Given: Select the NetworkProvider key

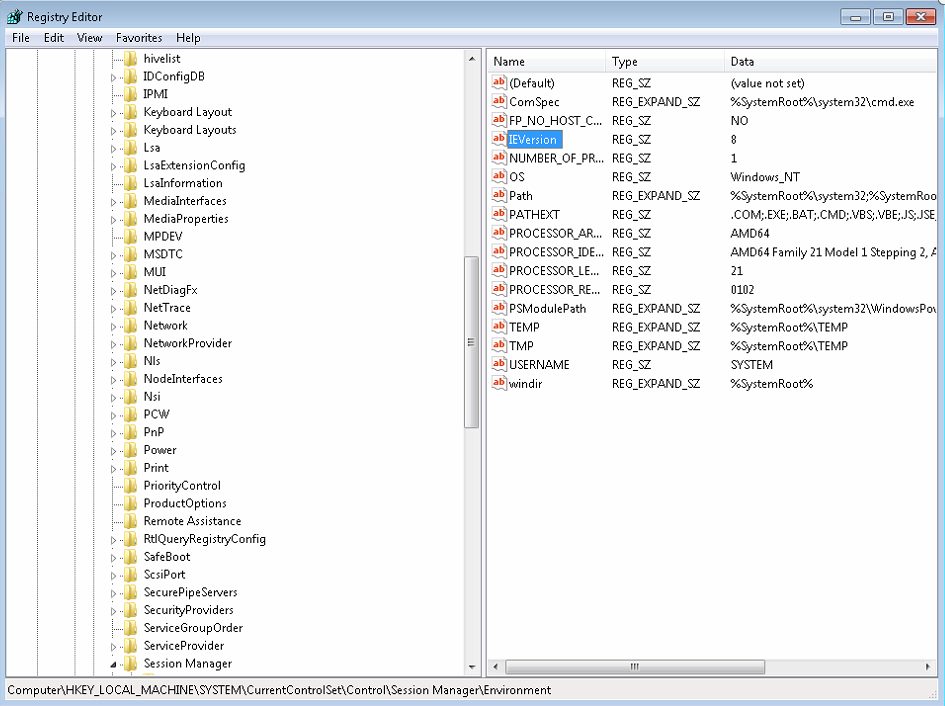Looking at the screenshot, I should (187, 343).
